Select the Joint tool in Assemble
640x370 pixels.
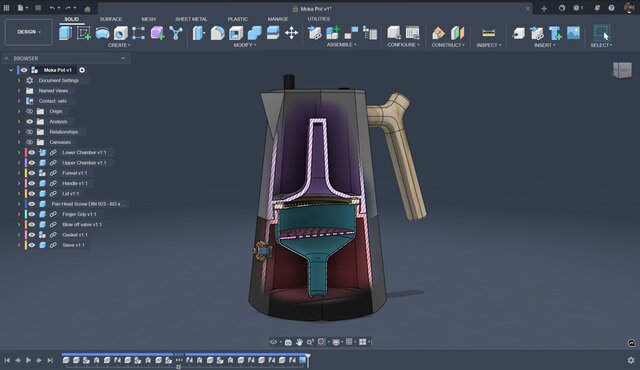tap(351, 33)
